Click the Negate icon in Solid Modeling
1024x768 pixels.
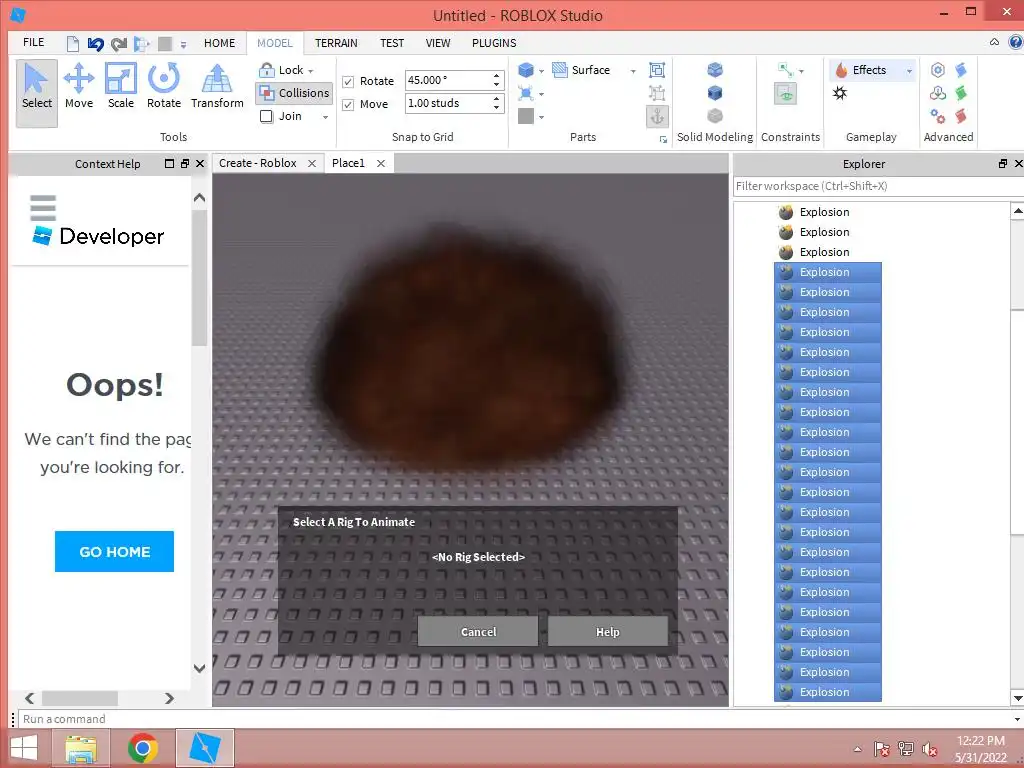[x=715, y=93]
